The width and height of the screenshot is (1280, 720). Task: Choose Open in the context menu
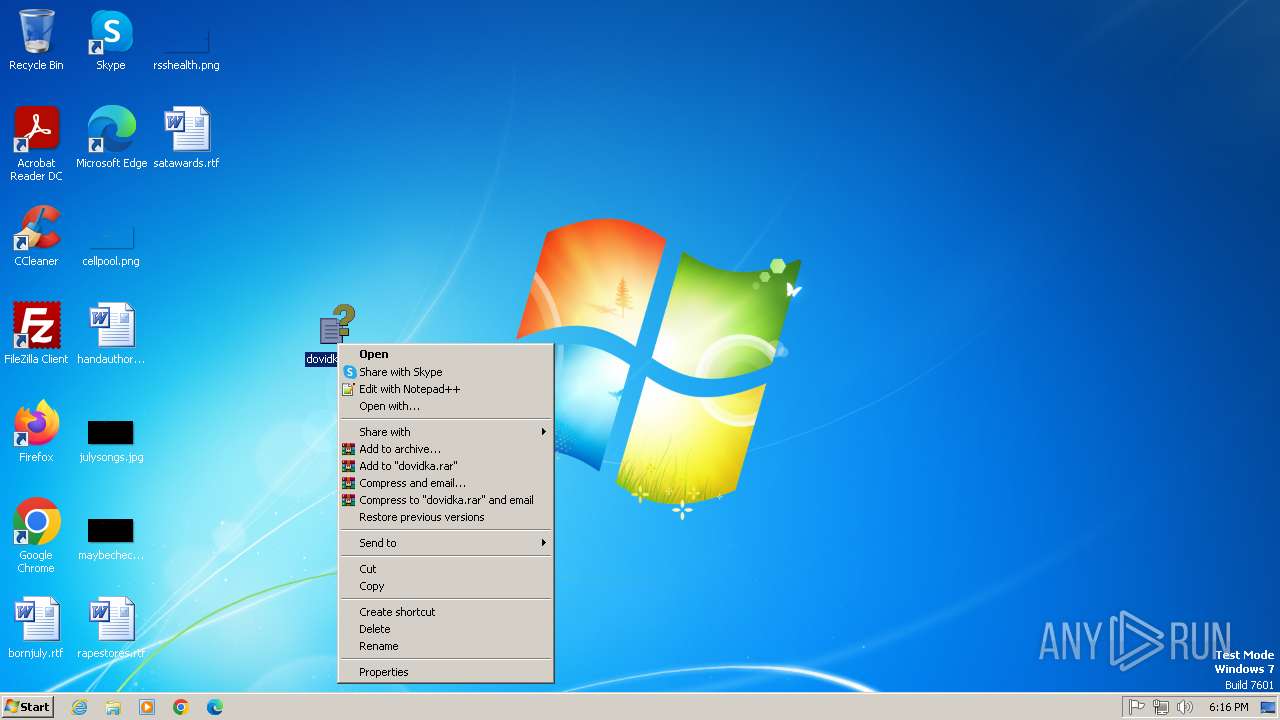click(x=446, y=354)
